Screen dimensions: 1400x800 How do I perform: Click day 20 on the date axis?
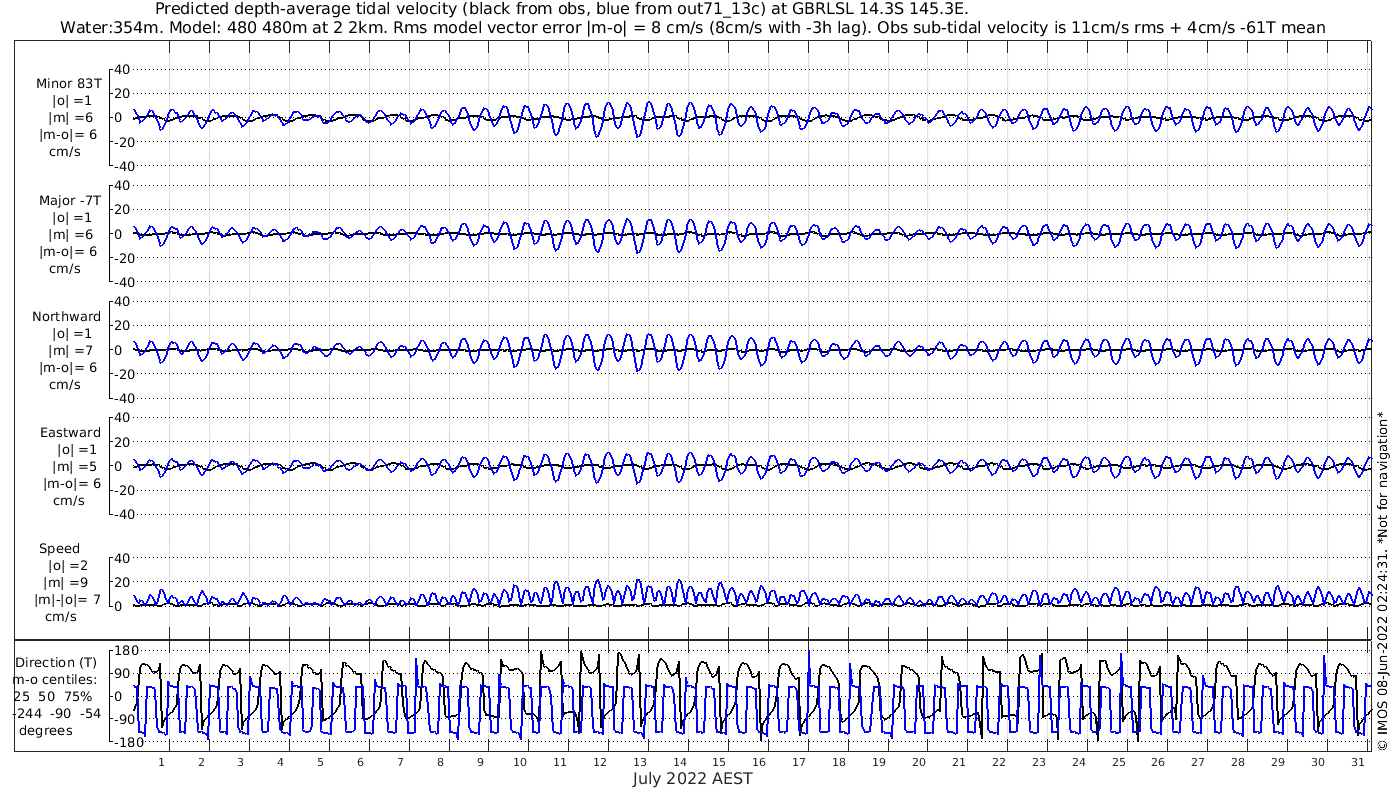click(x=919, y=762)
